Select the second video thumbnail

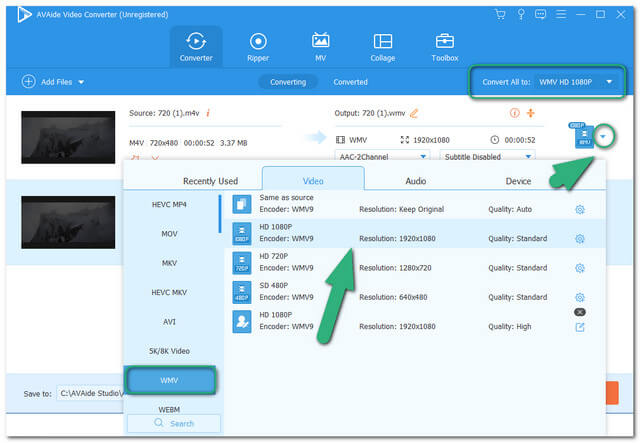click(68, 222)
